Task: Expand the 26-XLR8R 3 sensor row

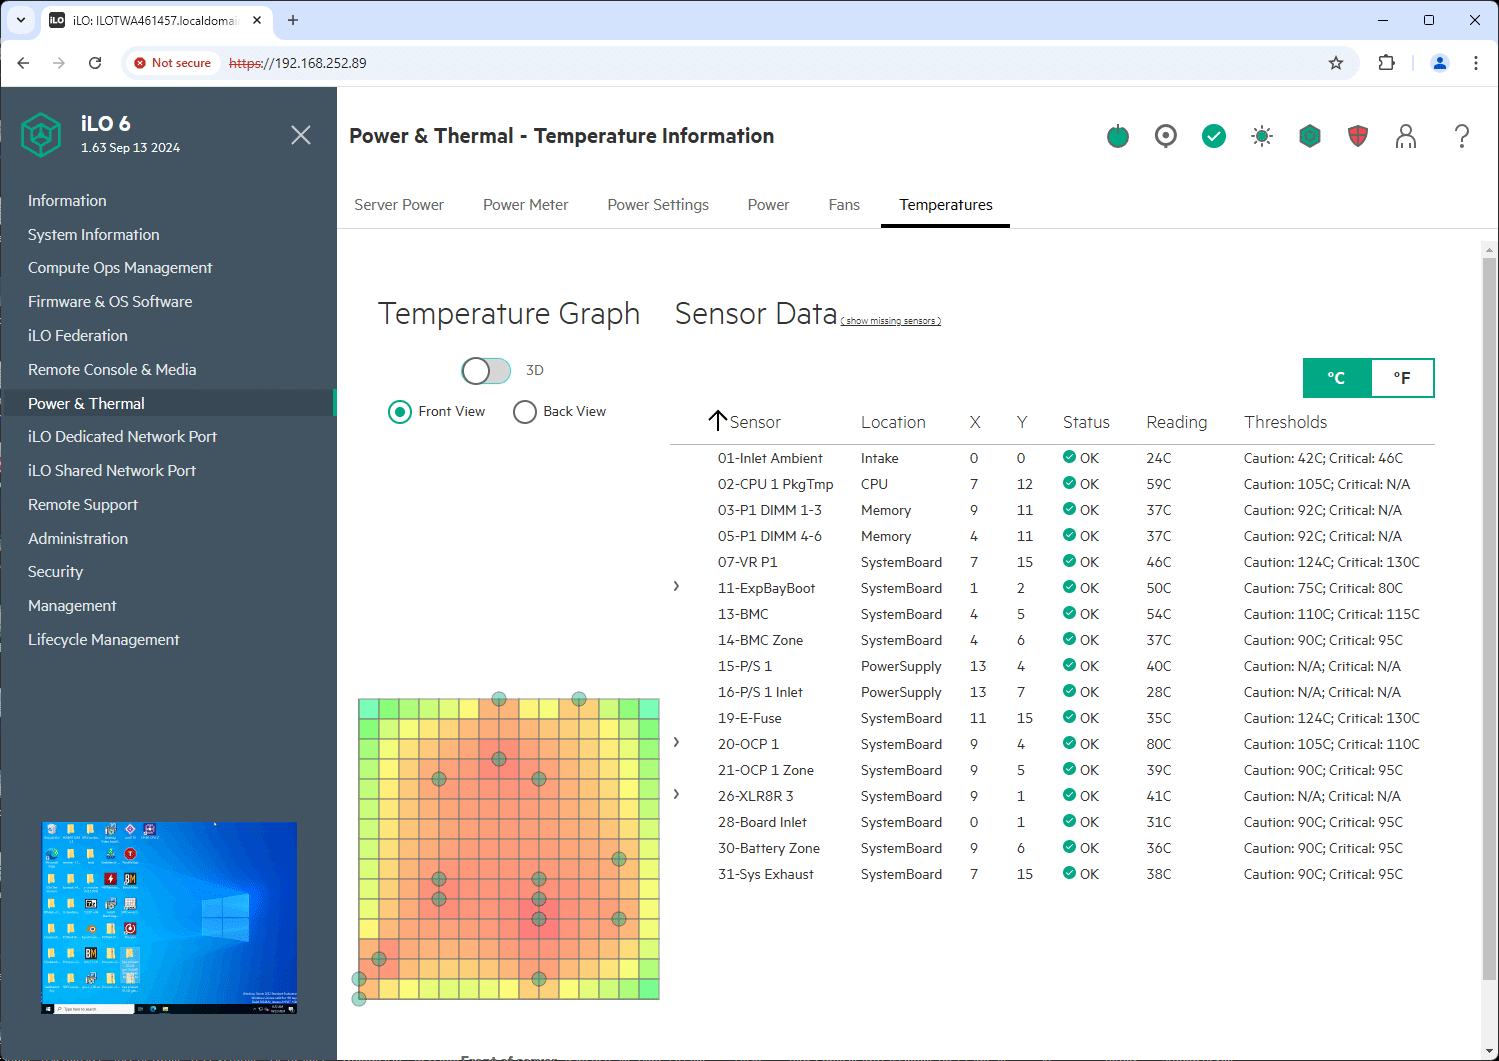Action: 677,795
